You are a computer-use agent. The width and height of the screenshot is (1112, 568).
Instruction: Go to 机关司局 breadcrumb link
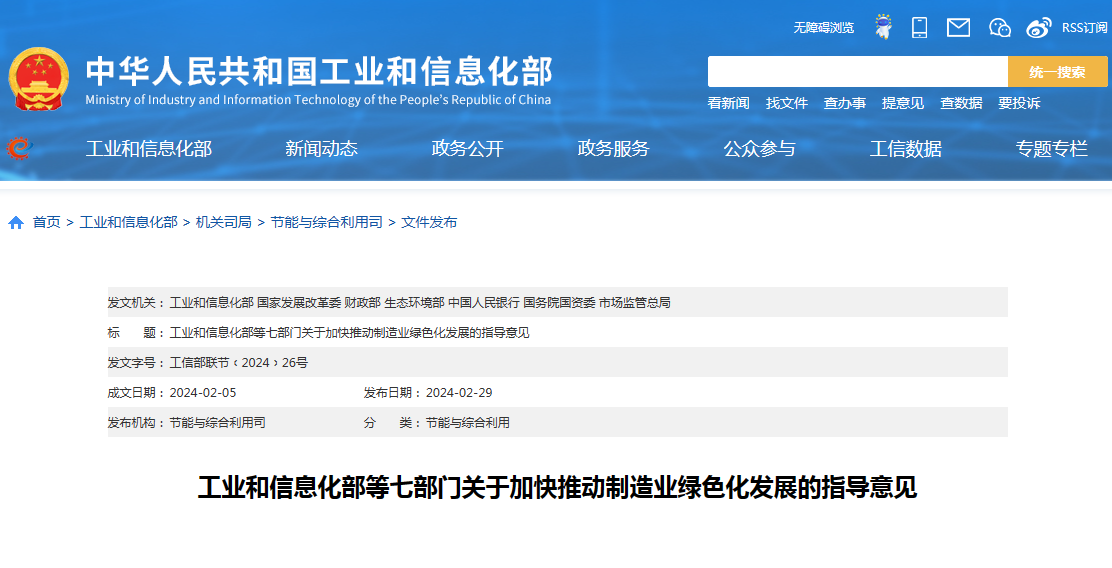[223, 223]
